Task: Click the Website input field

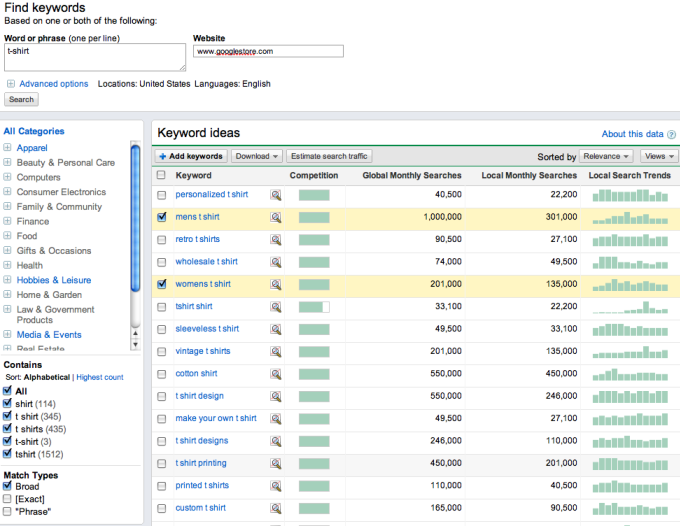Action: click(268, 51)
